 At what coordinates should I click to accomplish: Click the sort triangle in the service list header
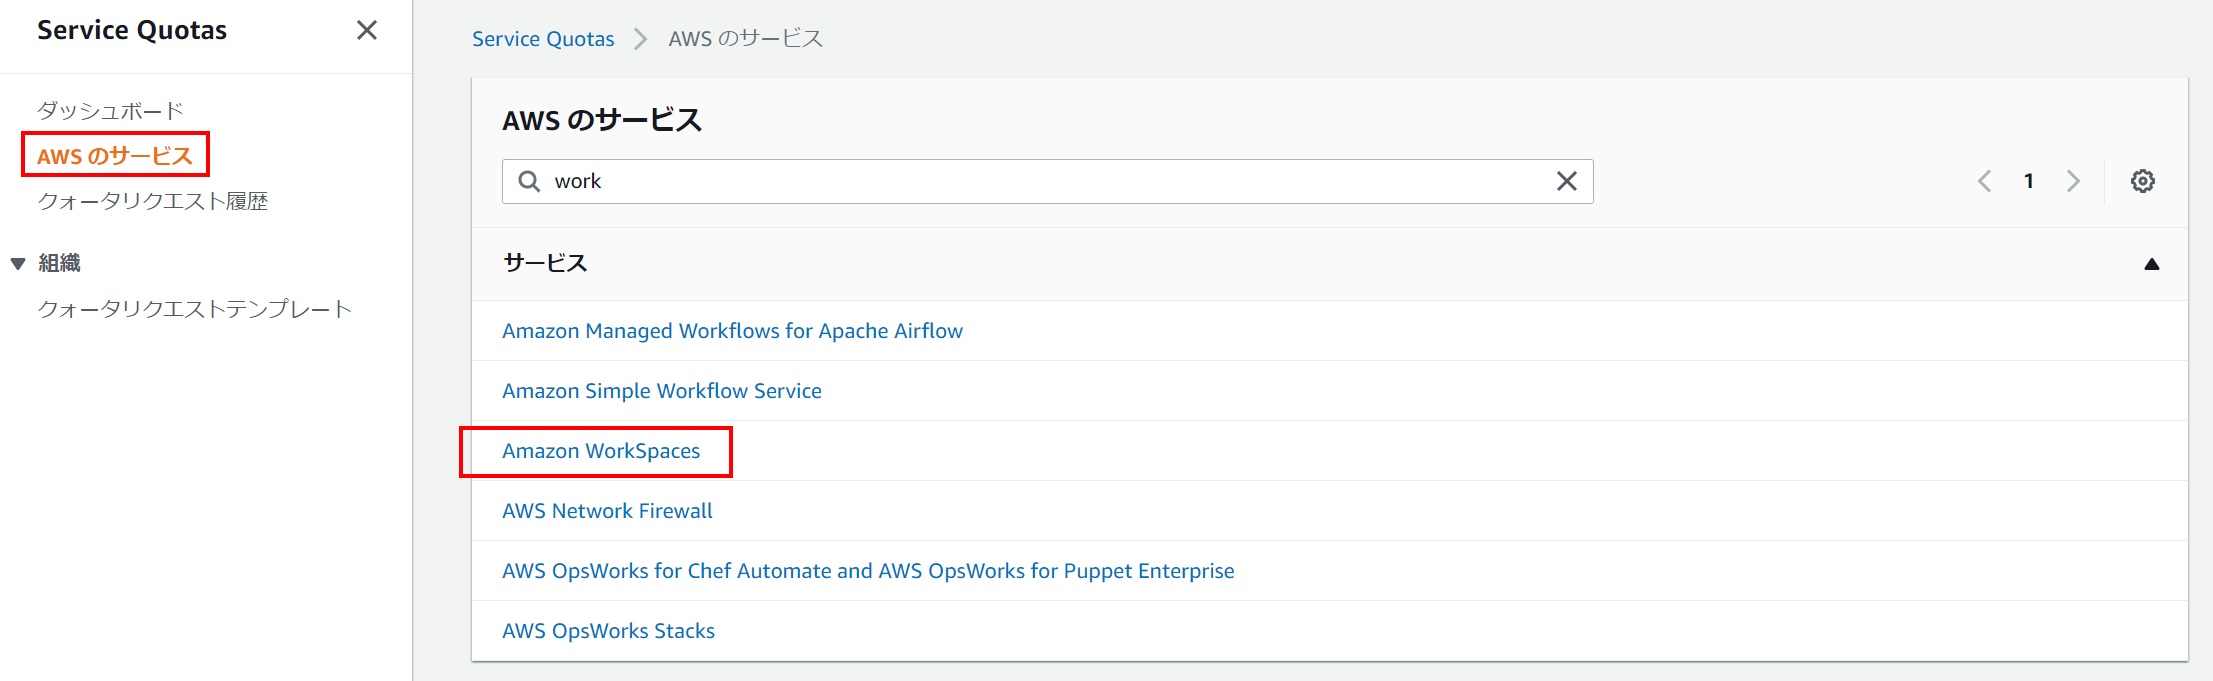[x=2152, y=263]
